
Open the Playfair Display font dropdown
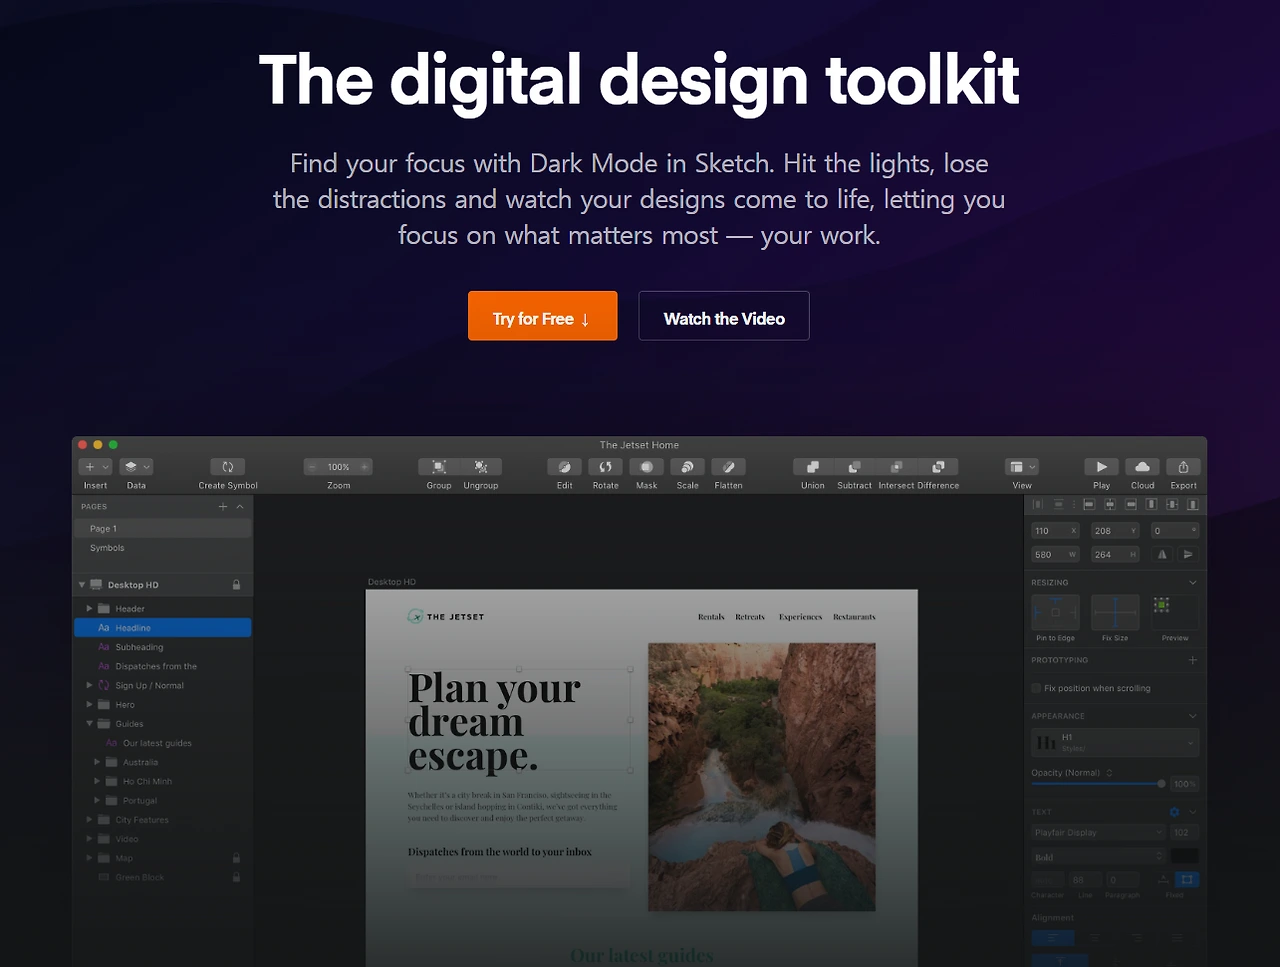tap(1099, 832)
